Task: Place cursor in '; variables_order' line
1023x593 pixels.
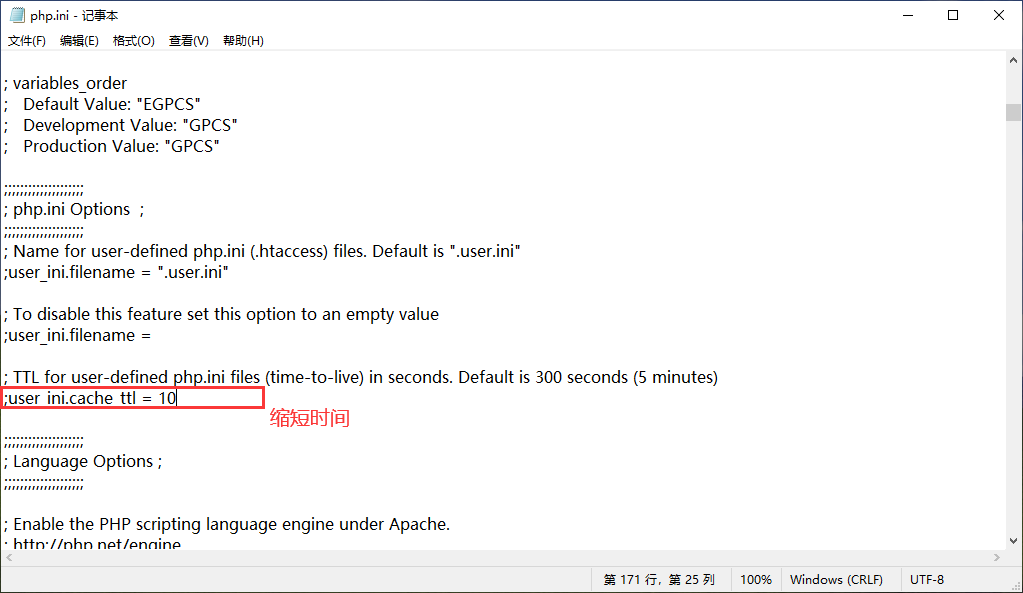Action: [x=65, y=84]
